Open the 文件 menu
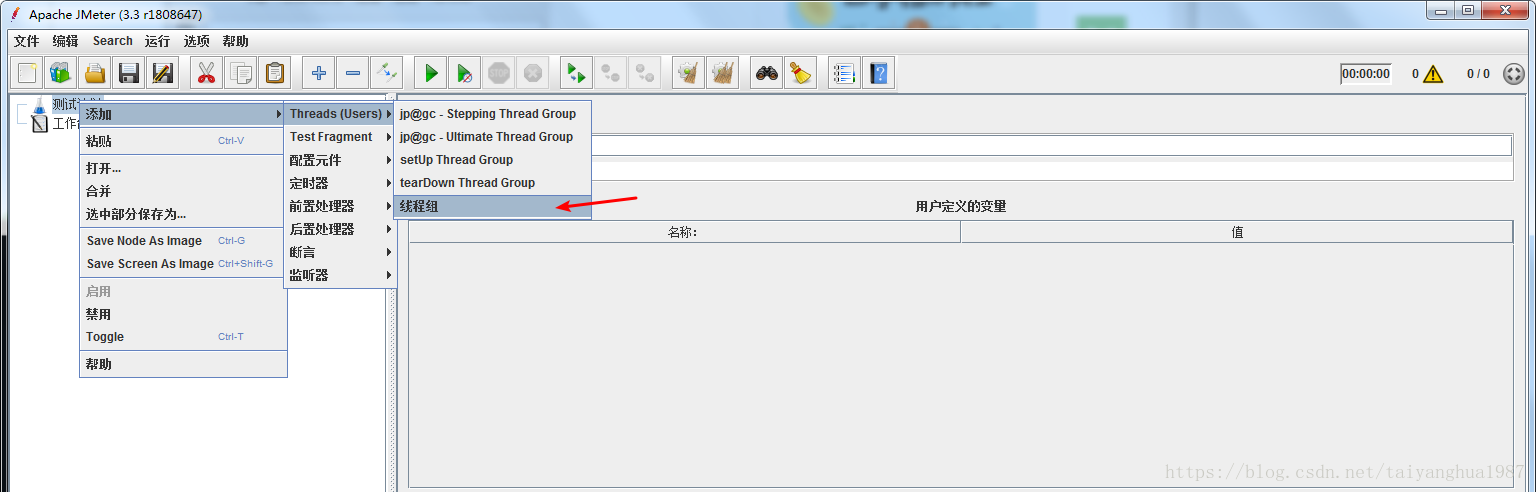 click(27, 41)
